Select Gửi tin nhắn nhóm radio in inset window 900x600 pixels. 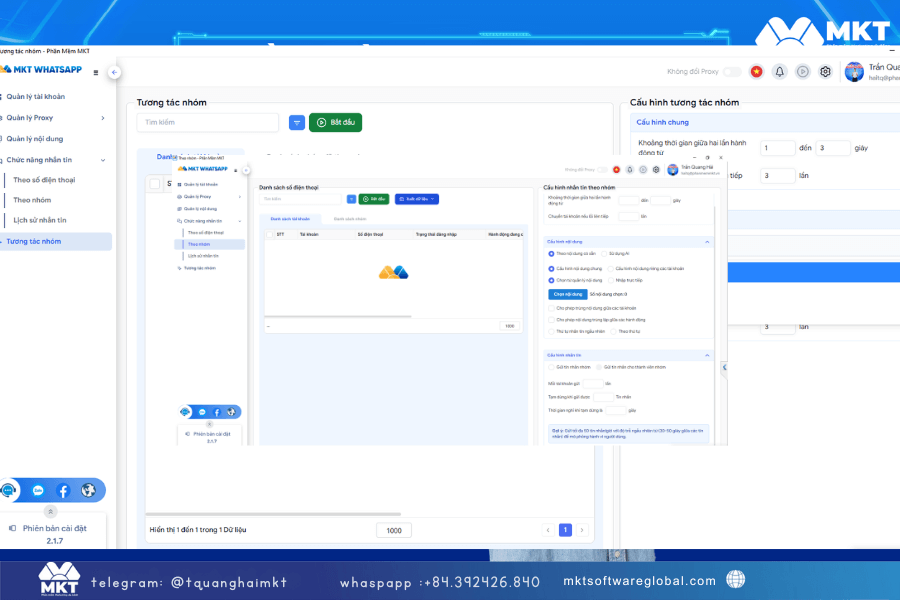(551, 367)
